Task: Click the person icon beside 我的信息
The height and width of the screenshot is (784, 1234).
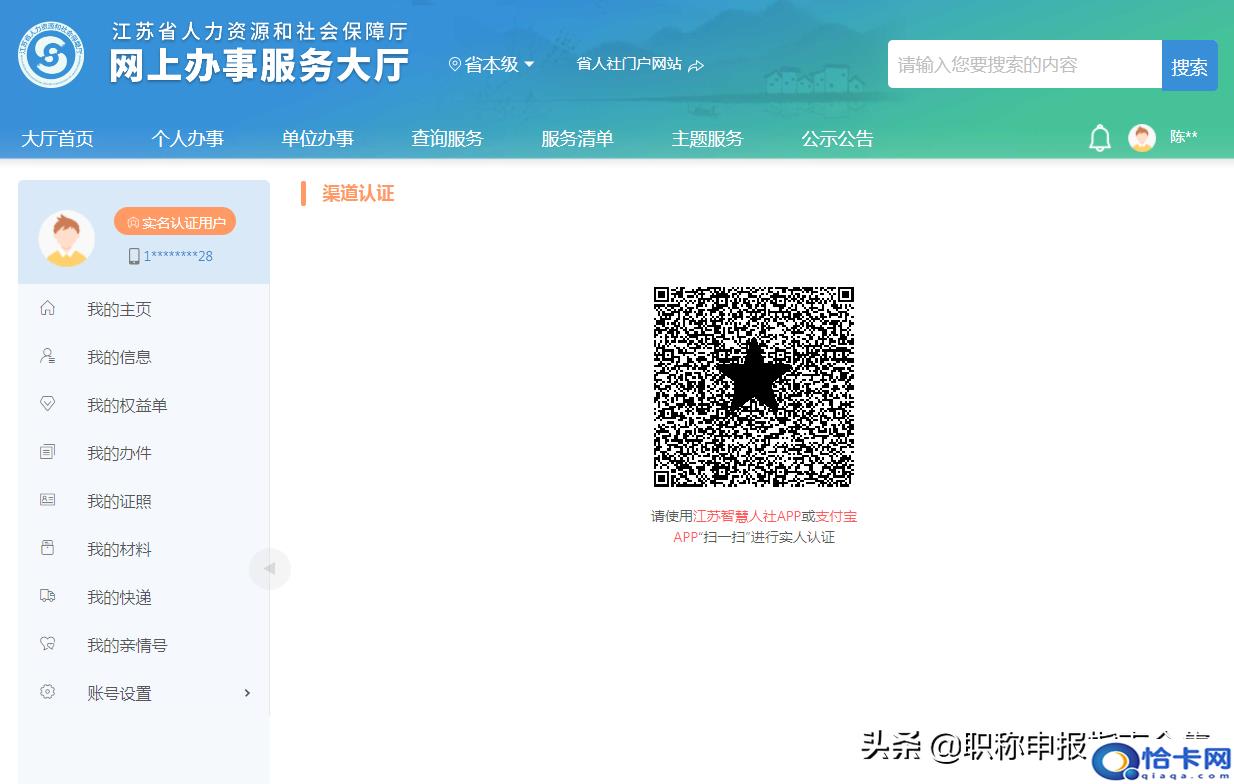Action: 47,356
